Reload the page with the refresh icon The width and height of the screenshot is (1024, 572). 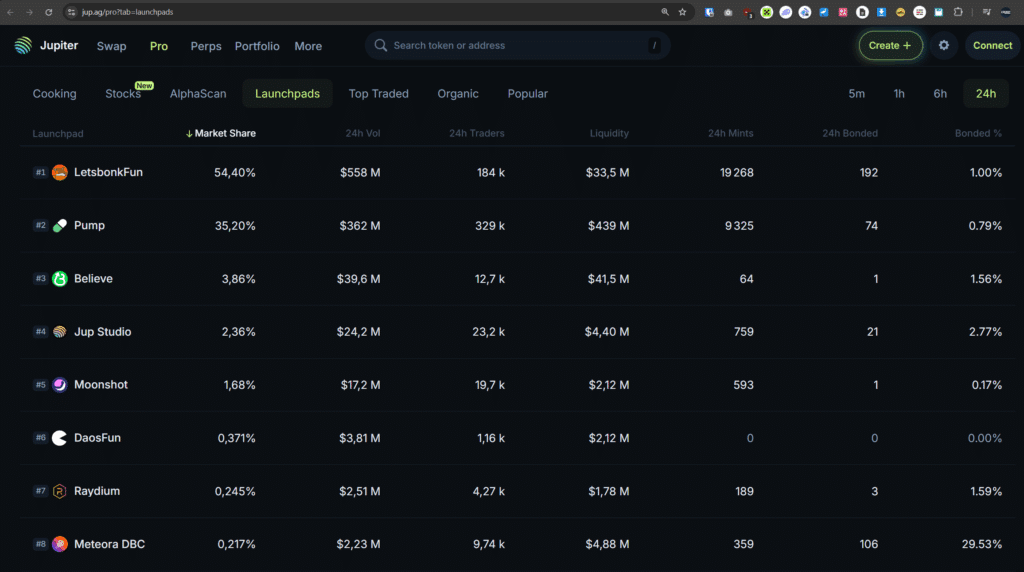48,12
